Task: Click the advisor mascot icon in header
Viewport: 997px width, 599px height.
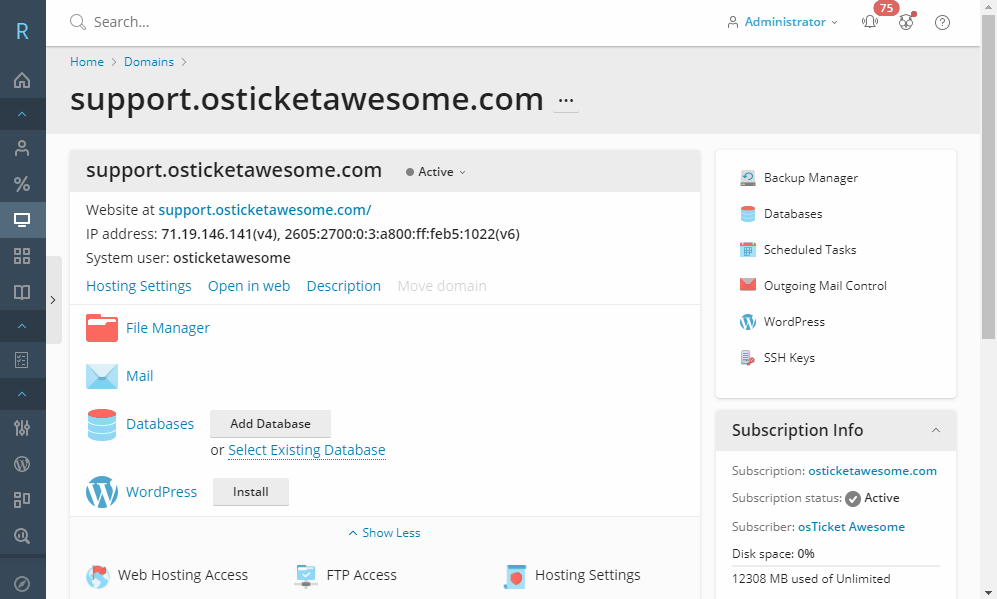Action: coord(906,22)
